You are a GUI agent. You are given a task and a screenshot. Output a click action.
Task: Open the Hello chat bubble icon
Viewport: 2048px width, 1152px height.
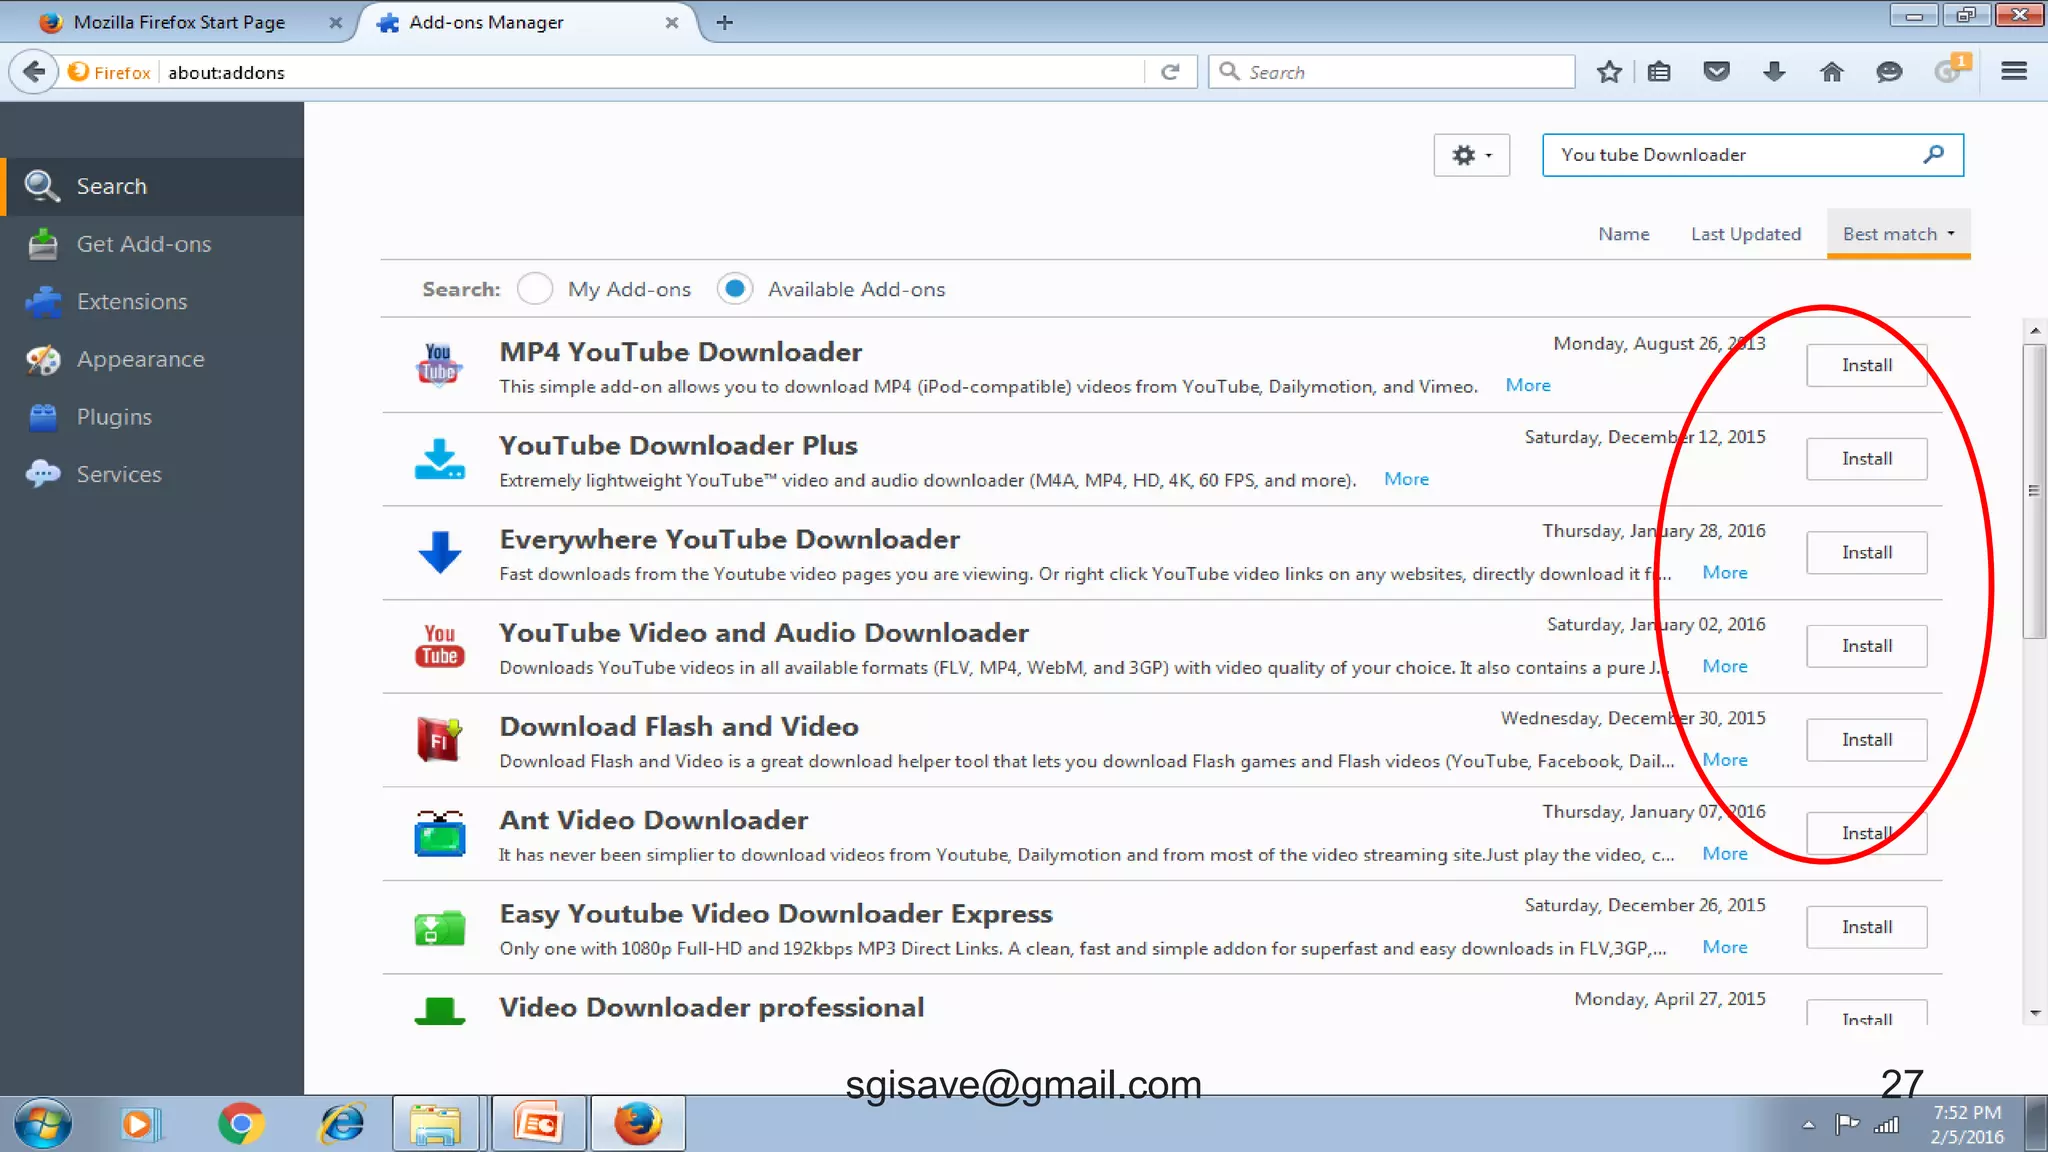tap(1888, 72)
